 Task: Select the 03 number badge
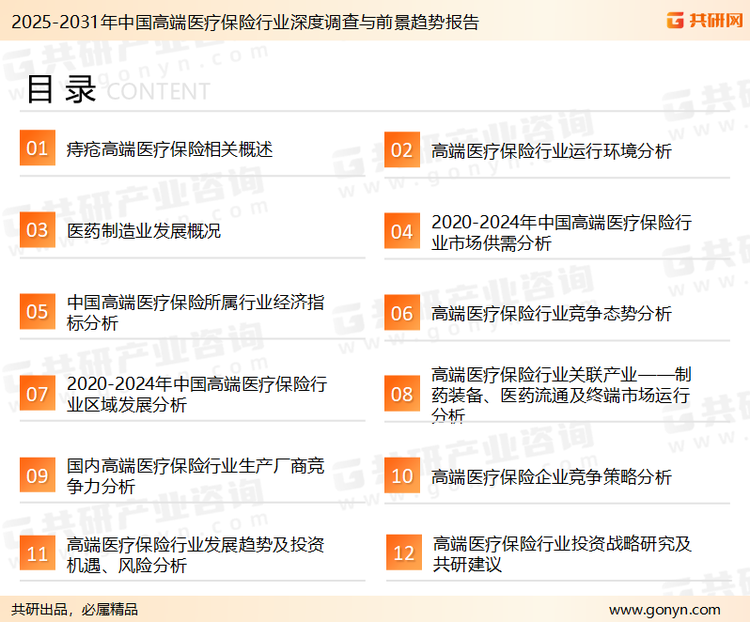(37, 231)
